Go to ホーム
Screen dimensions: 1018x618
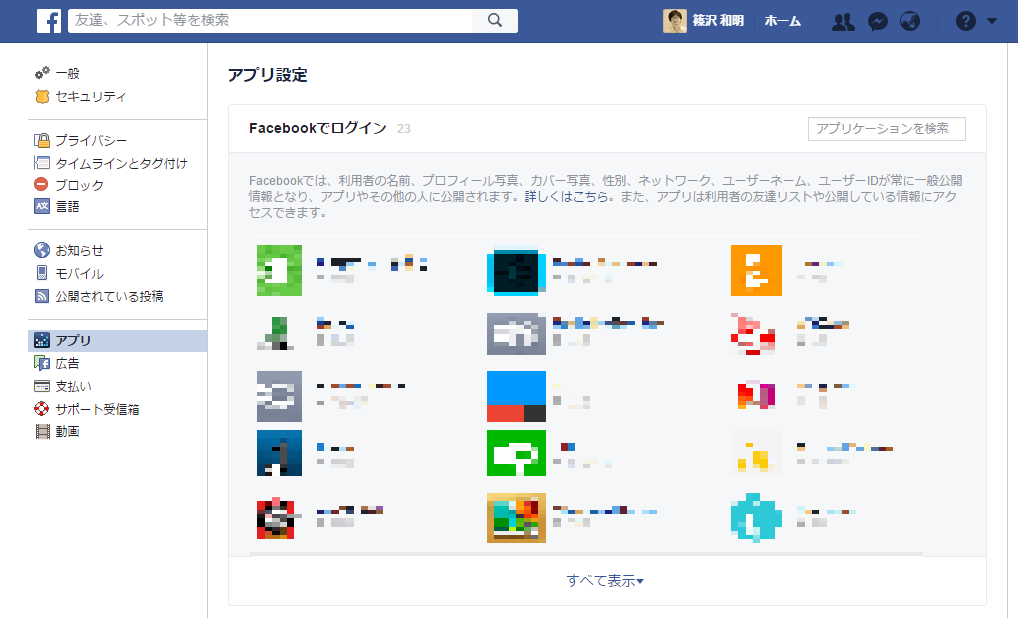pyautogui.click(x=782, y=21)
